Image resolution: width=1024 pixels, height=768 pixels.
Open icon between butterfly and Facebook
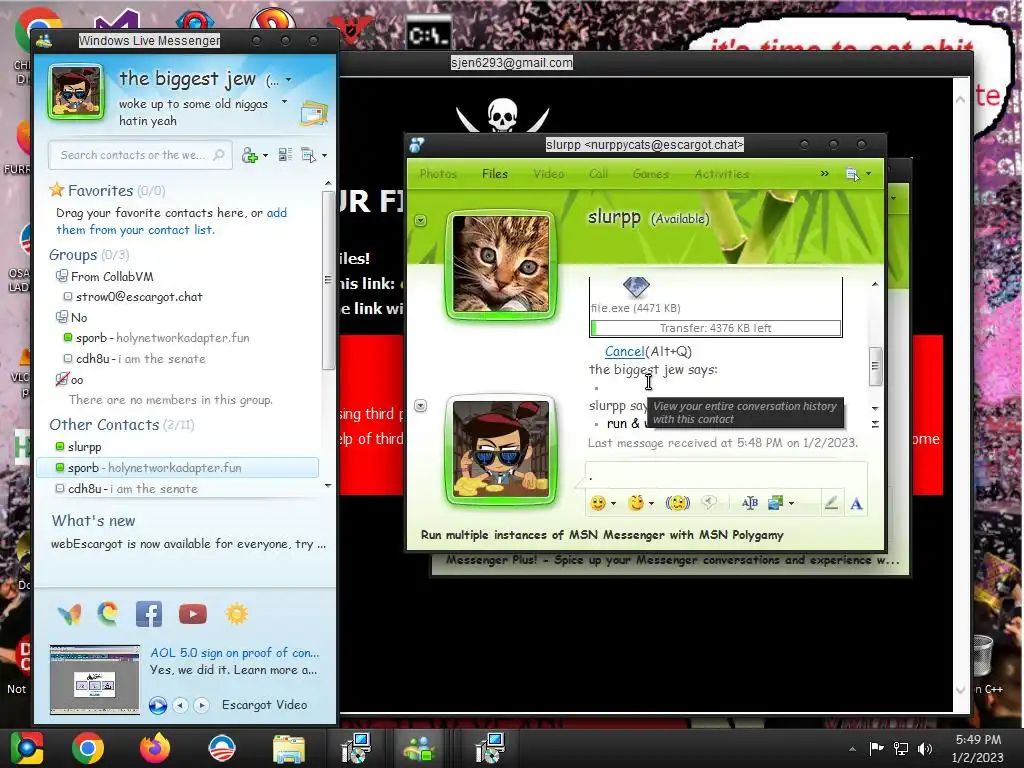(x=108, y=614)
